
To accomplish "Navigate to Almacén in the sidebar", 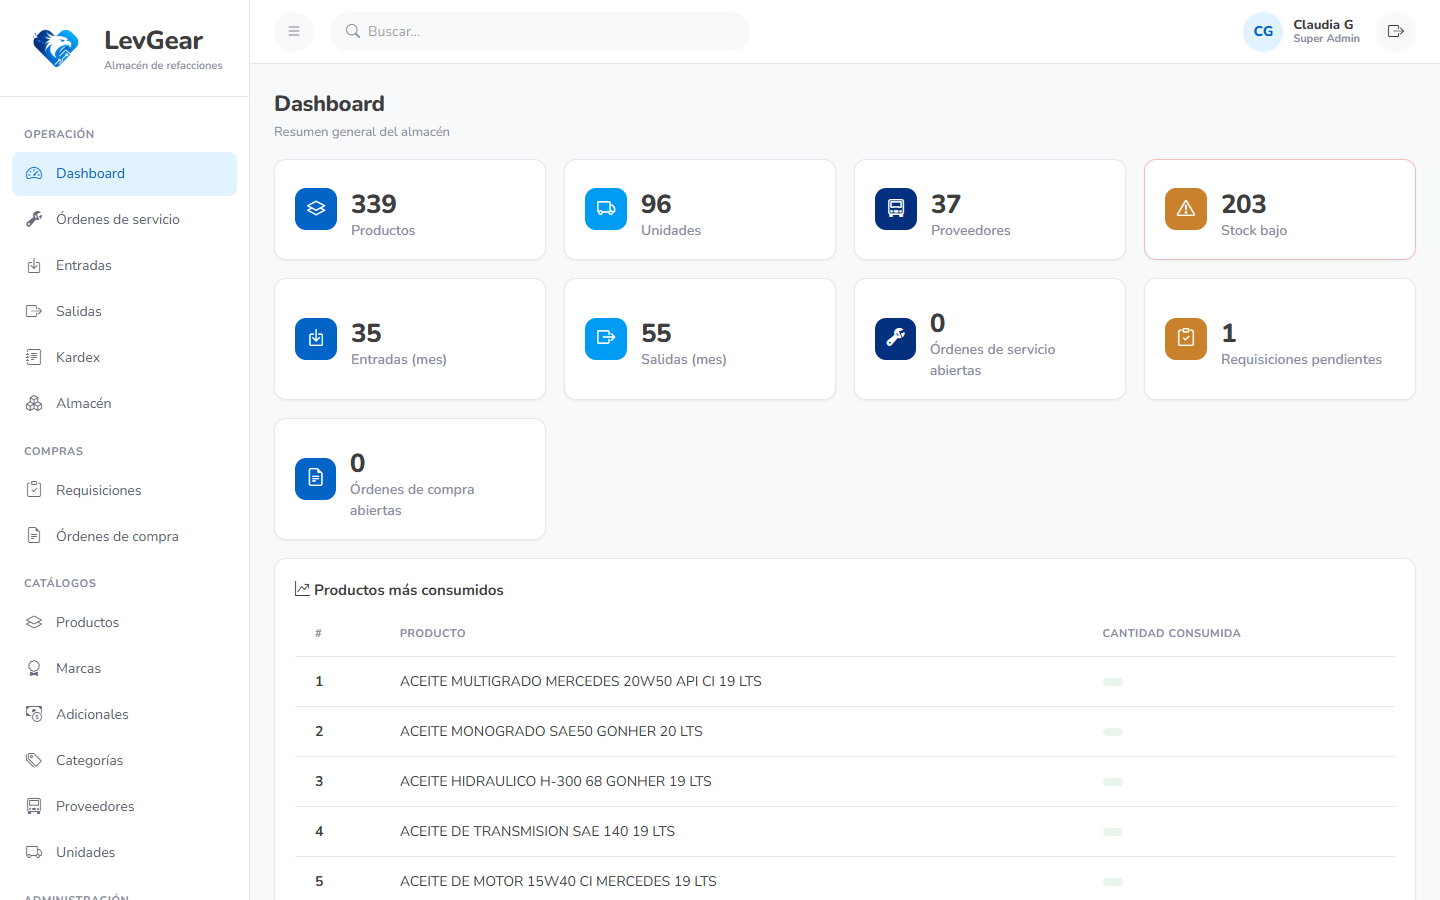I will pos(124,403).
